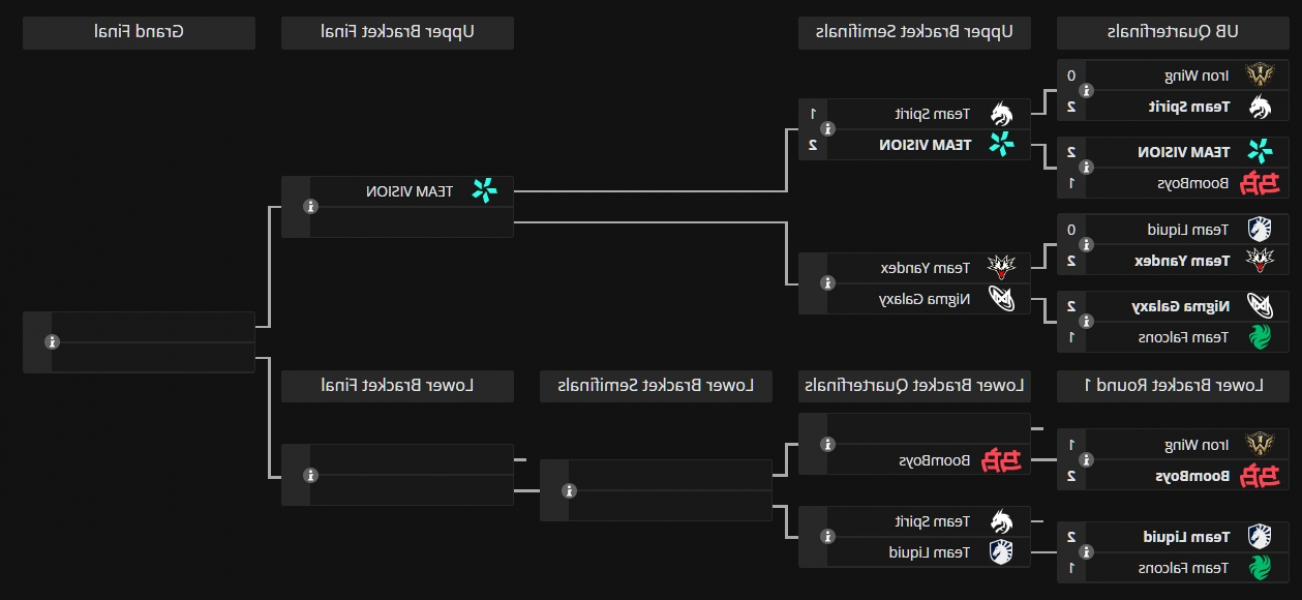
Task: Show info for Iron Wing vs BoomBoys lower bracket match
Action: coord(1086,460)
